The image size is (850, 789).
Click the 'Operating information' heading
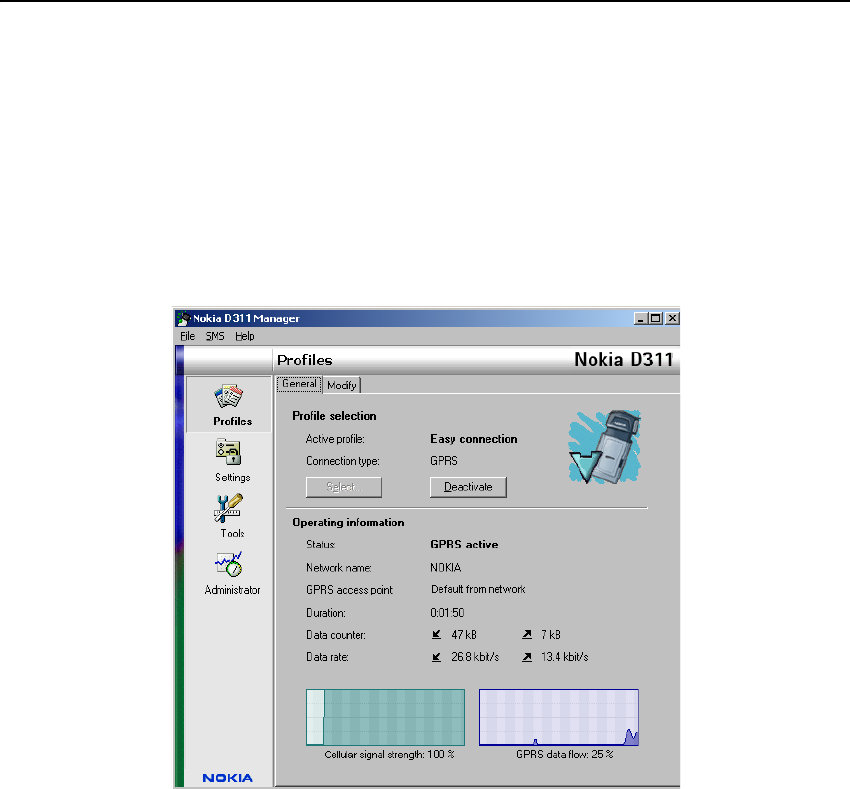pyautogui.click(x=348, y=522)
